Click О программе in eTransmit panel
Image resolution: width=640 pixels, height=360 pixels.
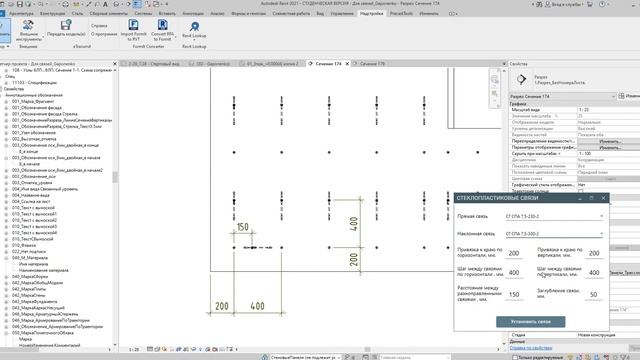[x=104, y=34]
